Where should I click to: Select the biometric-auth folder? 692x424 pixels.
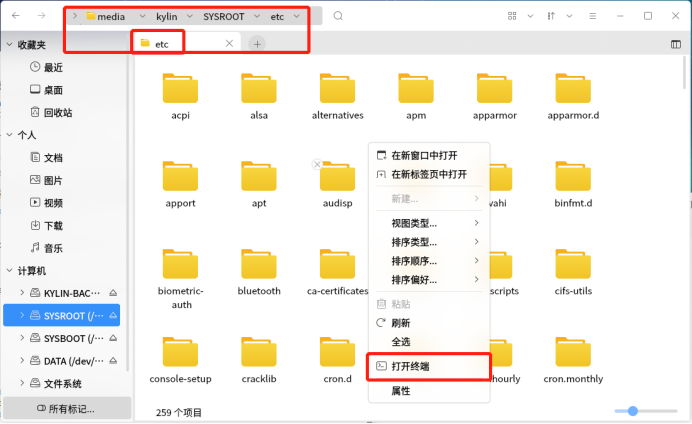pyautogui.click(x=181, y=279)
